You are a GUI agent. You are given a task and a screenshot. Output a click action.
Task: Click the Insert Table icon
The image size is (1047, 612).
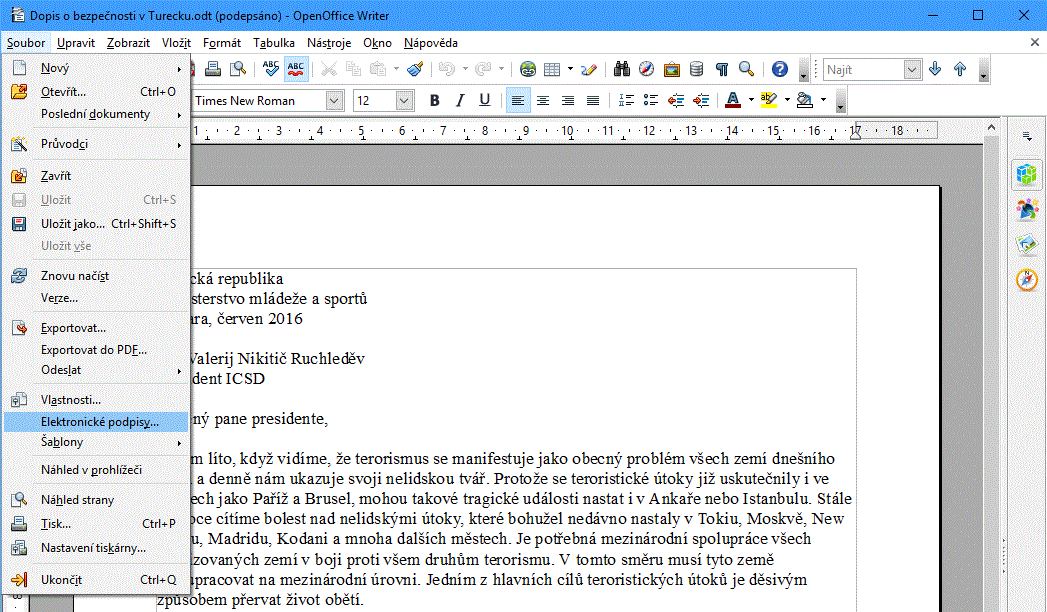tap(552, 69)
